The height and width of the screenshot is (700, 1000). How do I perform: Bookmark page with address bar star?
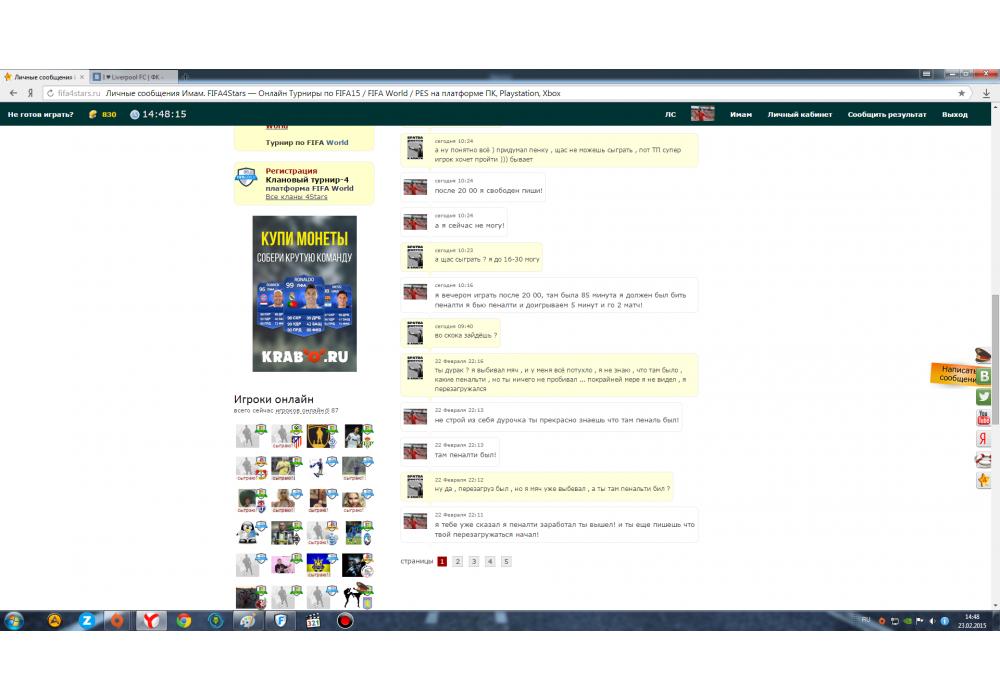click(962, 93)
